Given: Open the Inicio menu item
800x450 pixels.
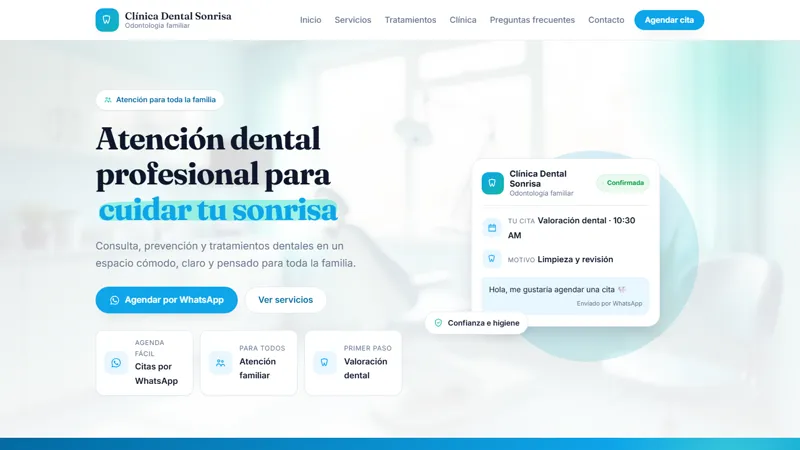Looking at the screenshot, I should coord(310,20).
